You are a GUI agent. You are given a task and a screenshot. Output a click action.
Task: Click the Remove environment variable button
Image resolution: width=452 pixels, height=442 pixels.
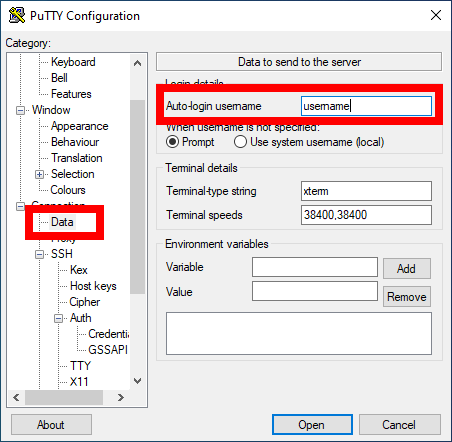[407, 296]
